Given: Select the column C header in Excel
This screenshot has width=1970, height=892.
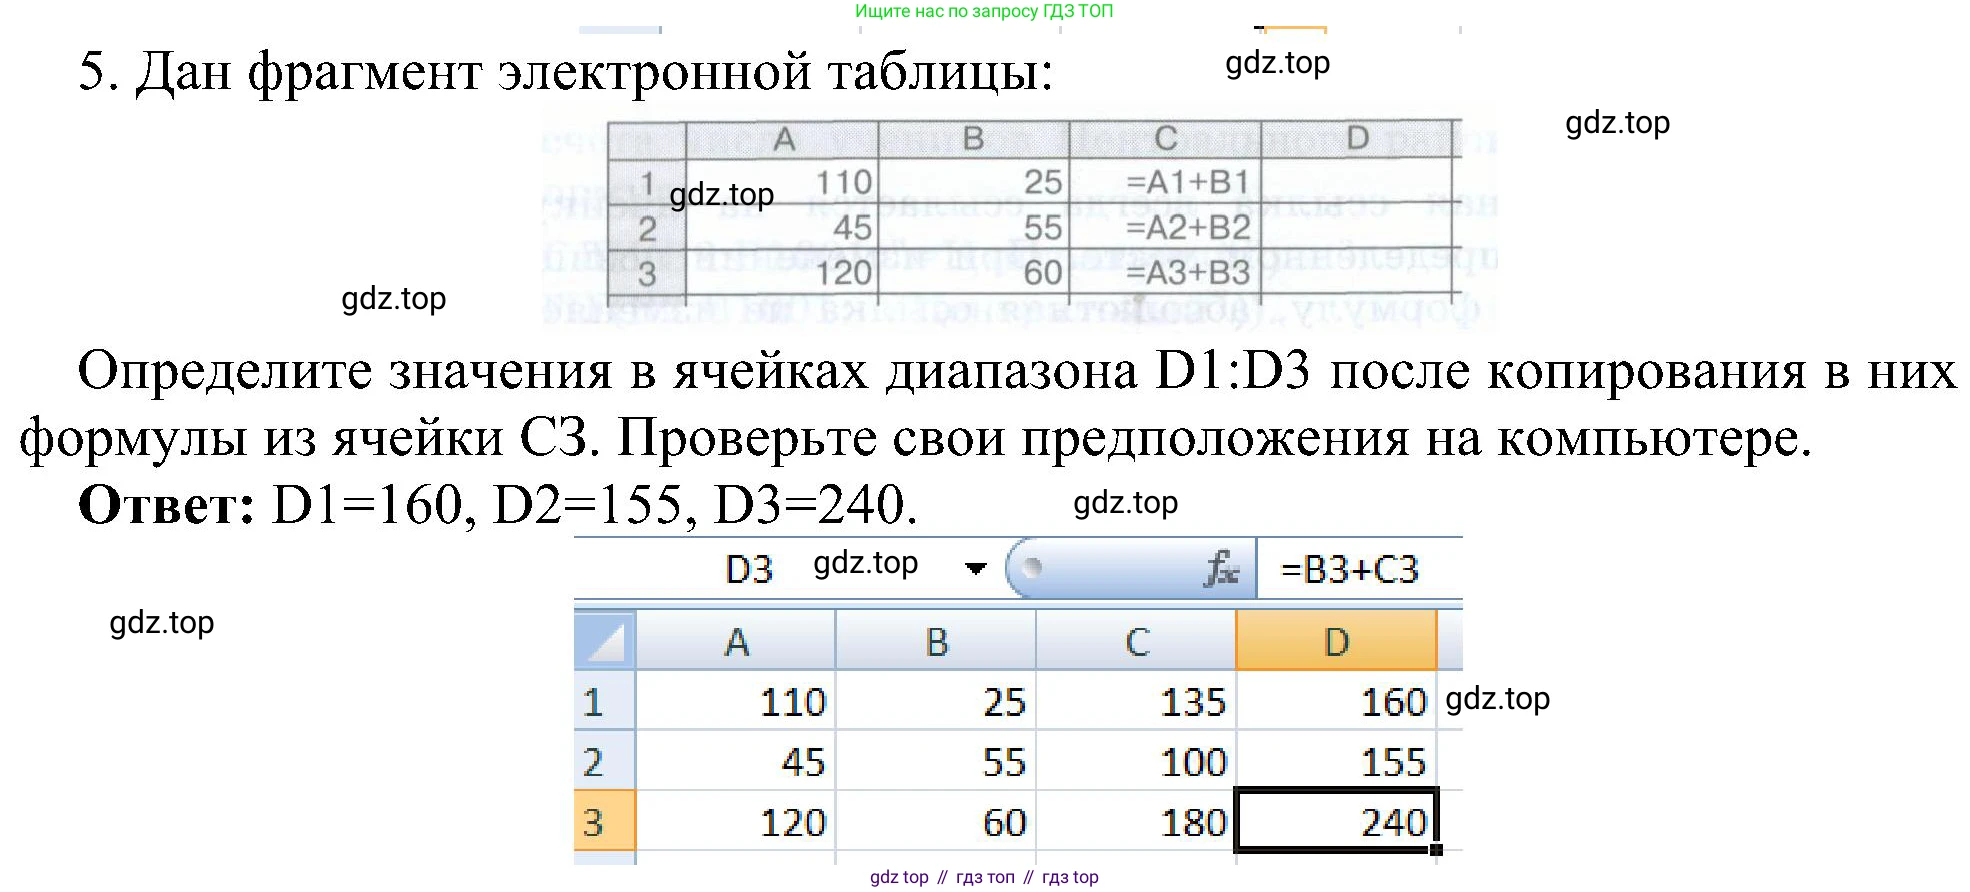Looking at the screenshot, I should coord(1137,641).
